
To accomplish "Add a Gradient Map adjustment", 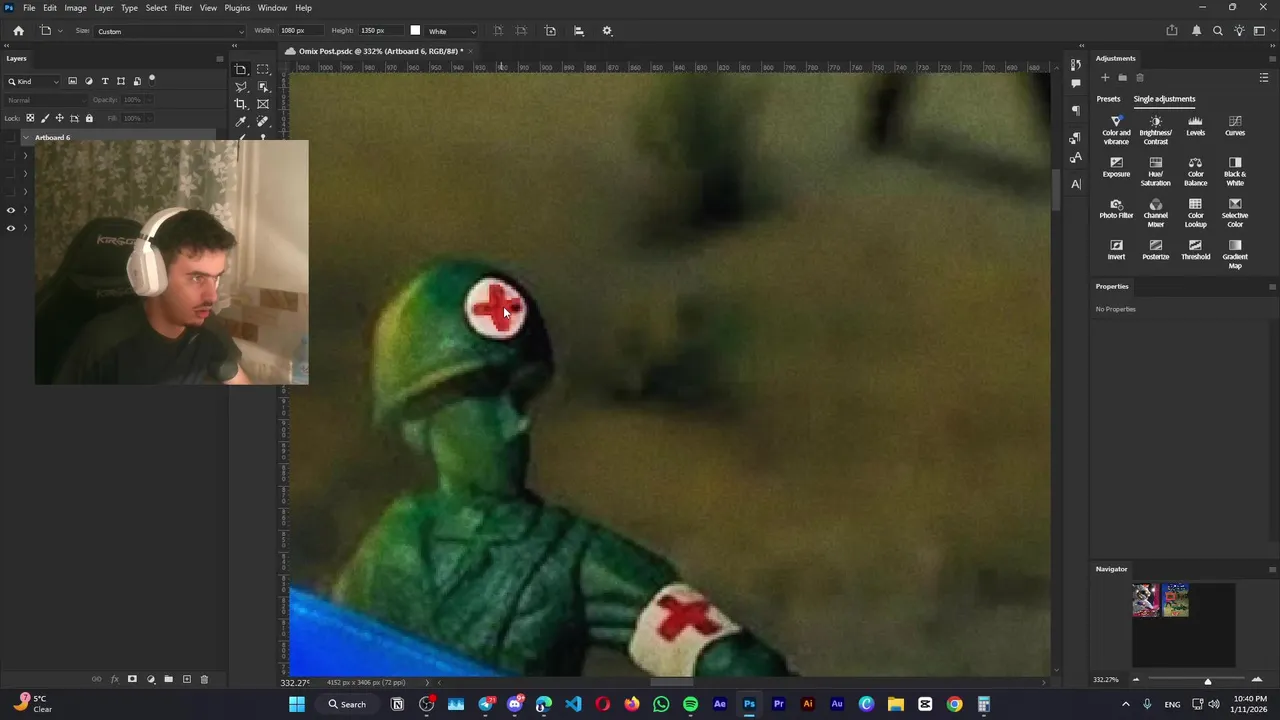I will pos(1235,253).
